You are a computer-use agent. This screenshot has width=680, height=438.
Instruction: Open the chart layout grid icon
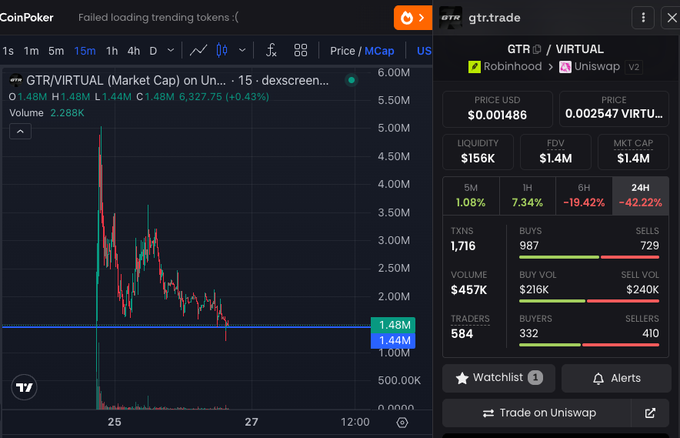[301, 51]
